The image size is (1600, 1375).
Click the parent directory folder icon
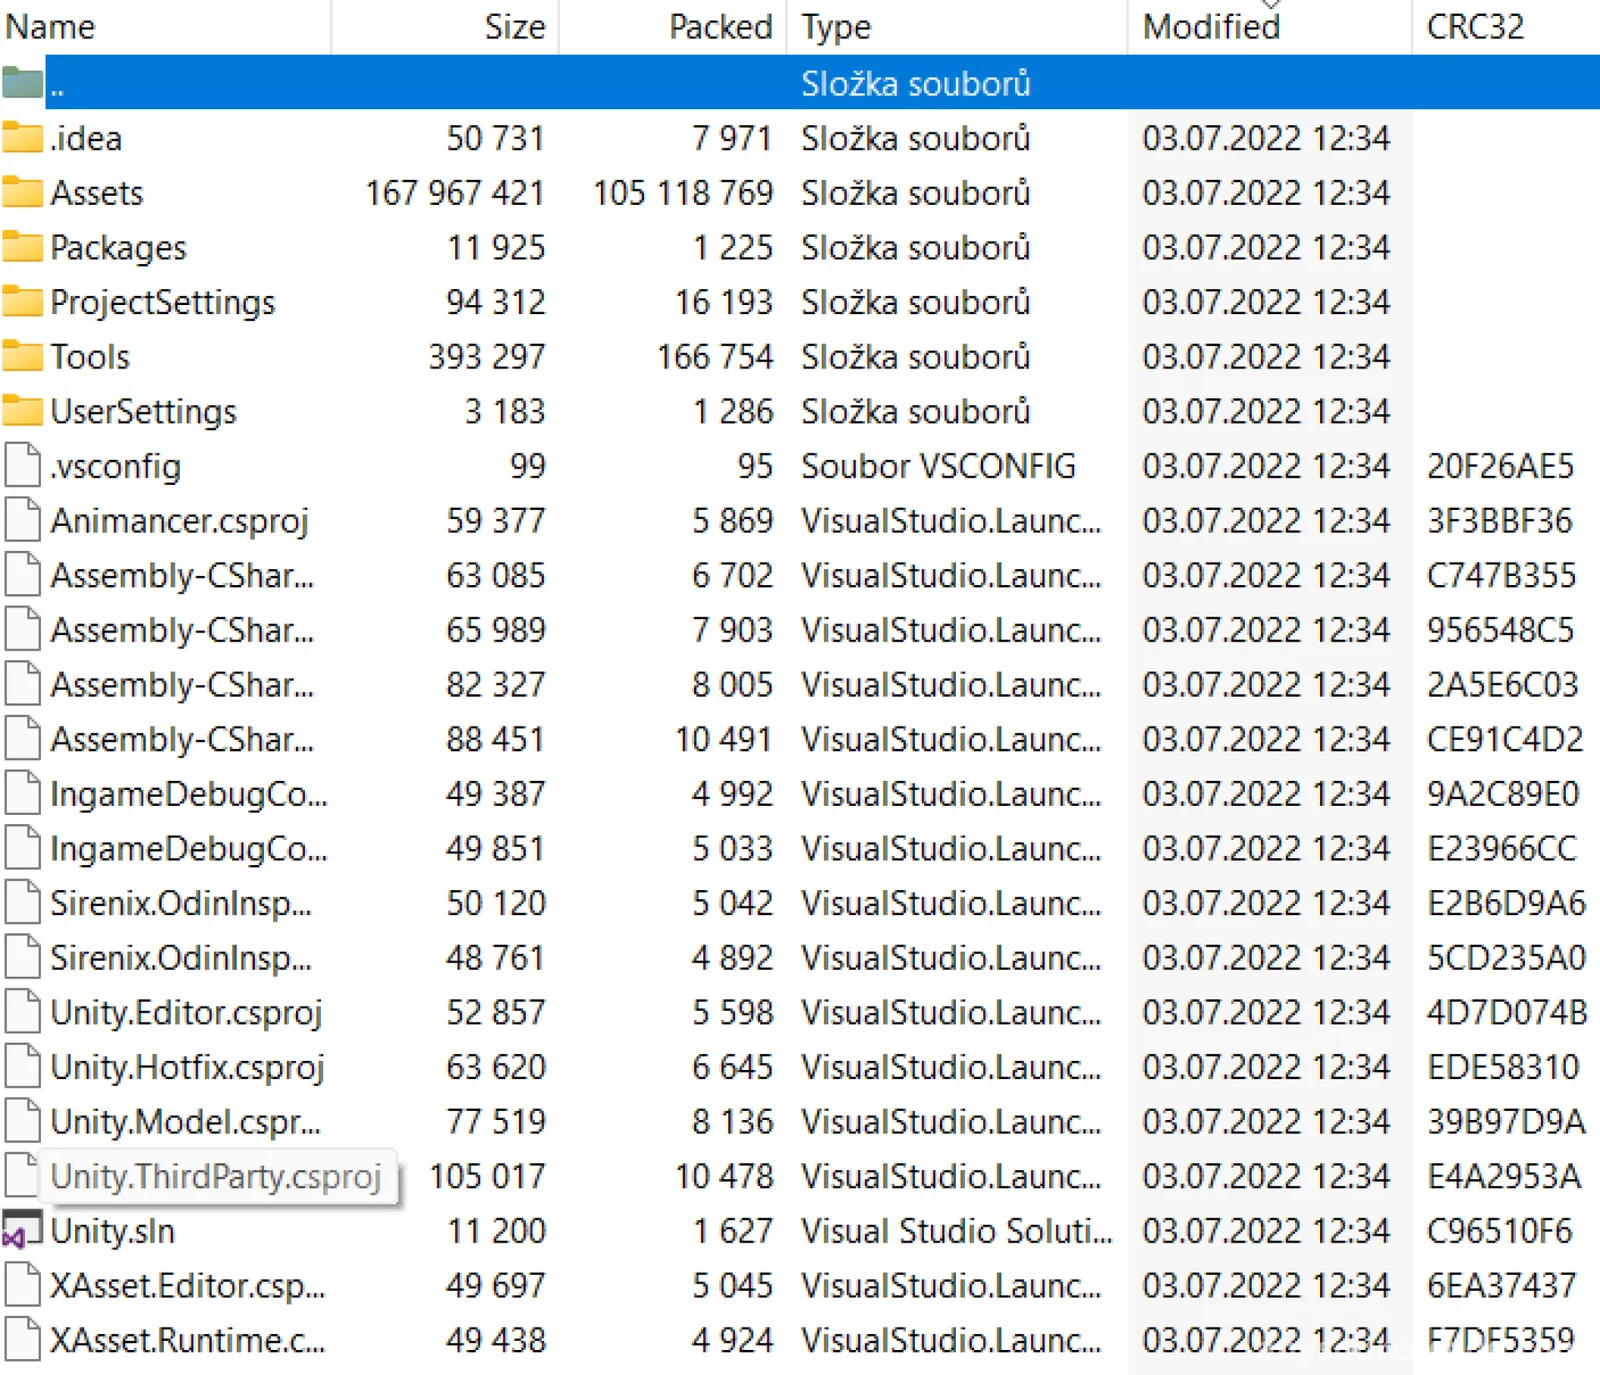(x=22, y=83)
